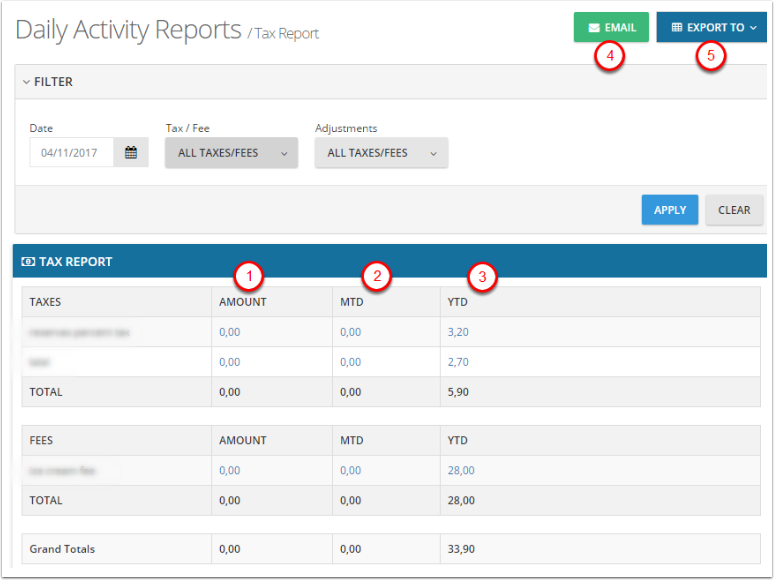The width and height of the screenshot is (774, 580).
Task: Click the Date input field 04/11/2017
Action: point(72,152)
